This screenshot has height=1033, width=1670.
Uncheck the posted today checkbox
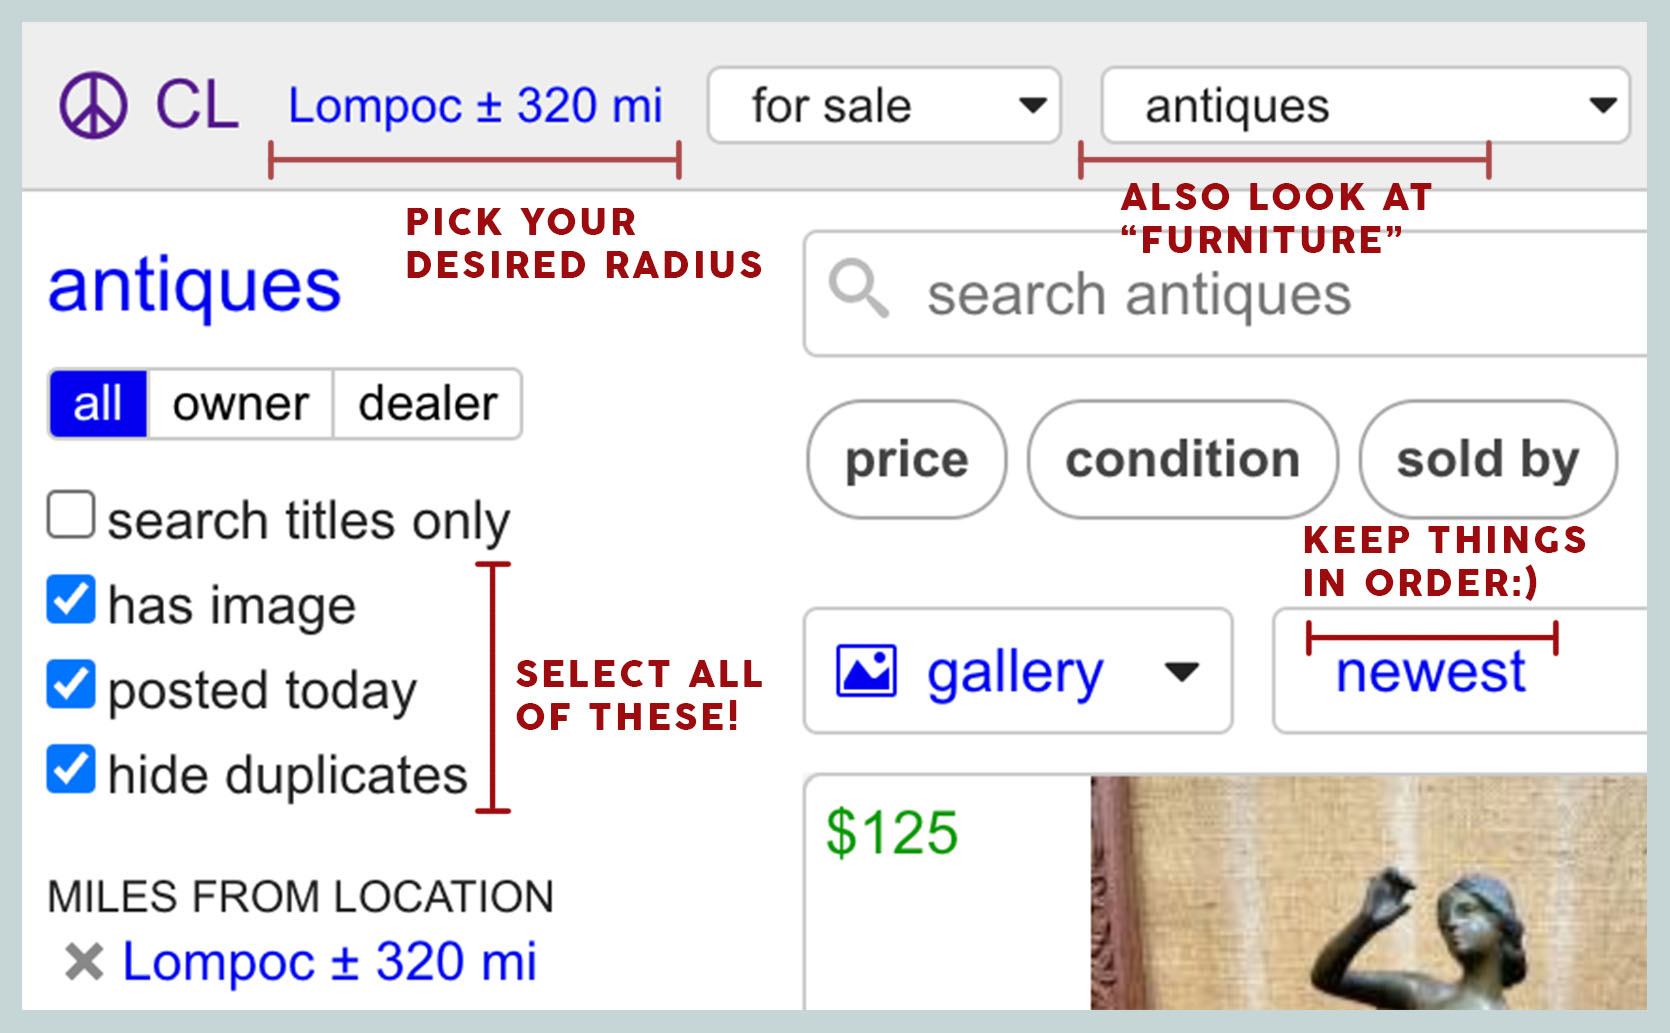(71, 684)
